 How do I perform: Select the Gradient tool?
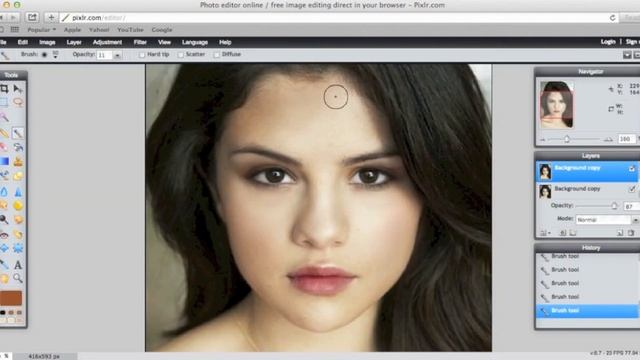(4, 162)
